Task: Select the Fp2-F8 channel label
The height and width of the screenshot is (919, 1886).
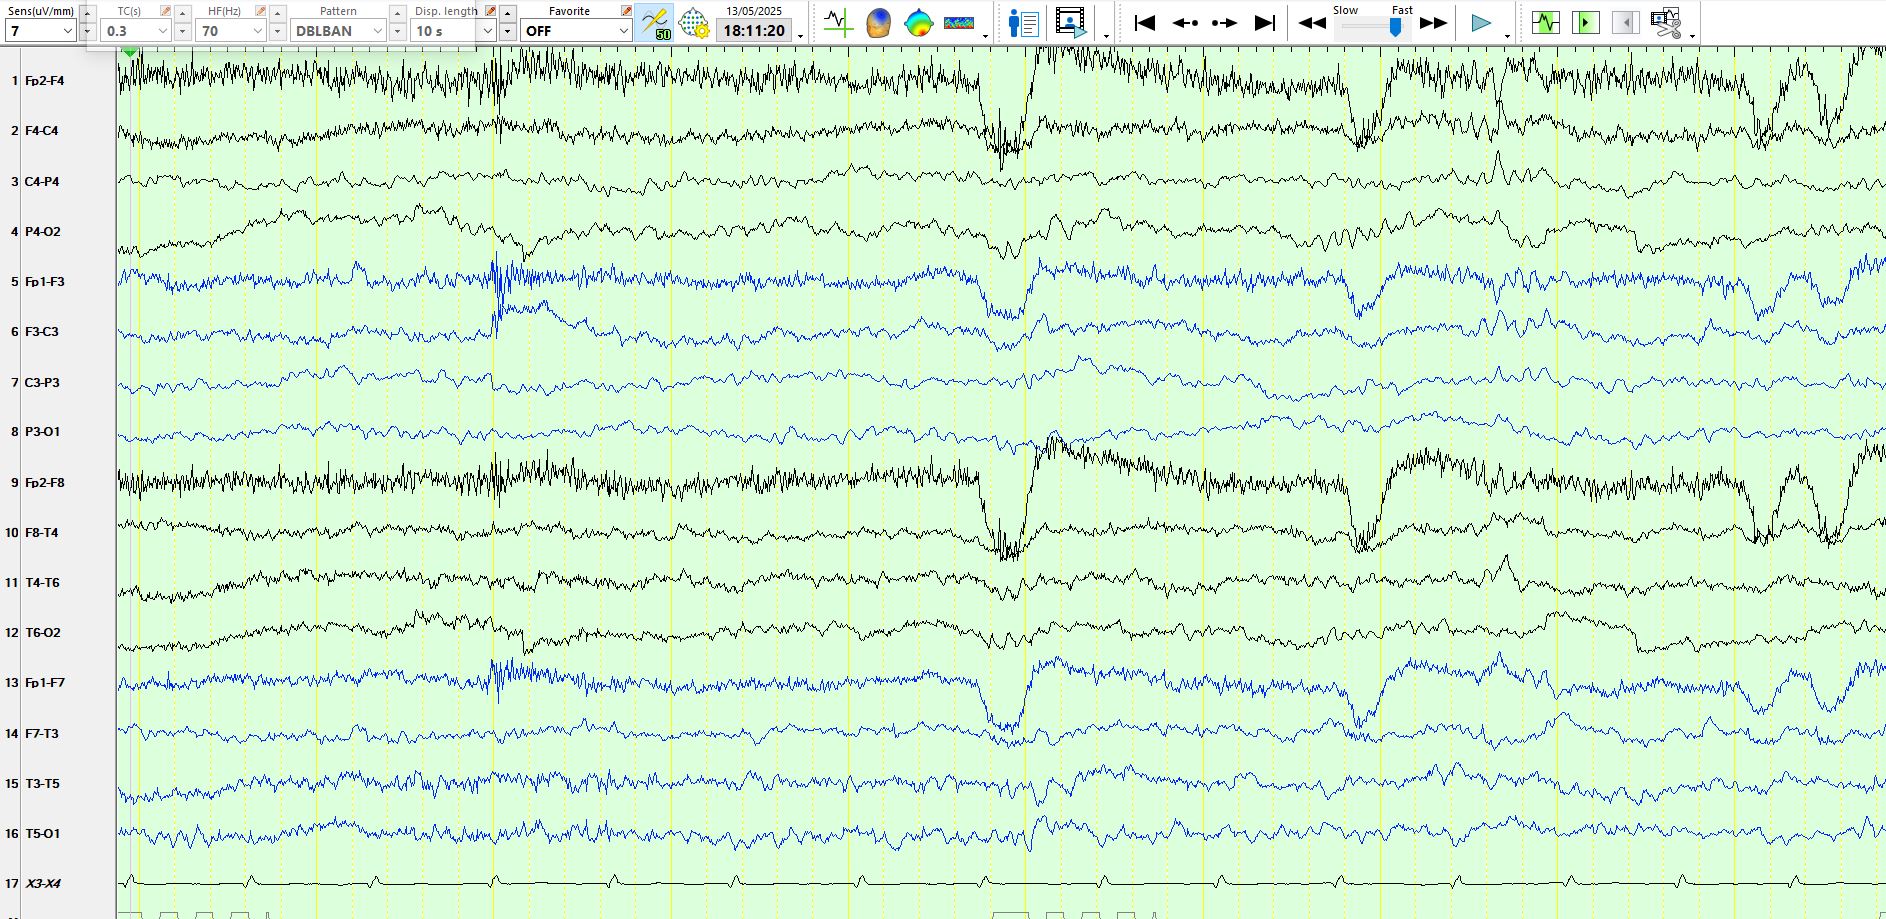Action: click(x=44, y=483)
